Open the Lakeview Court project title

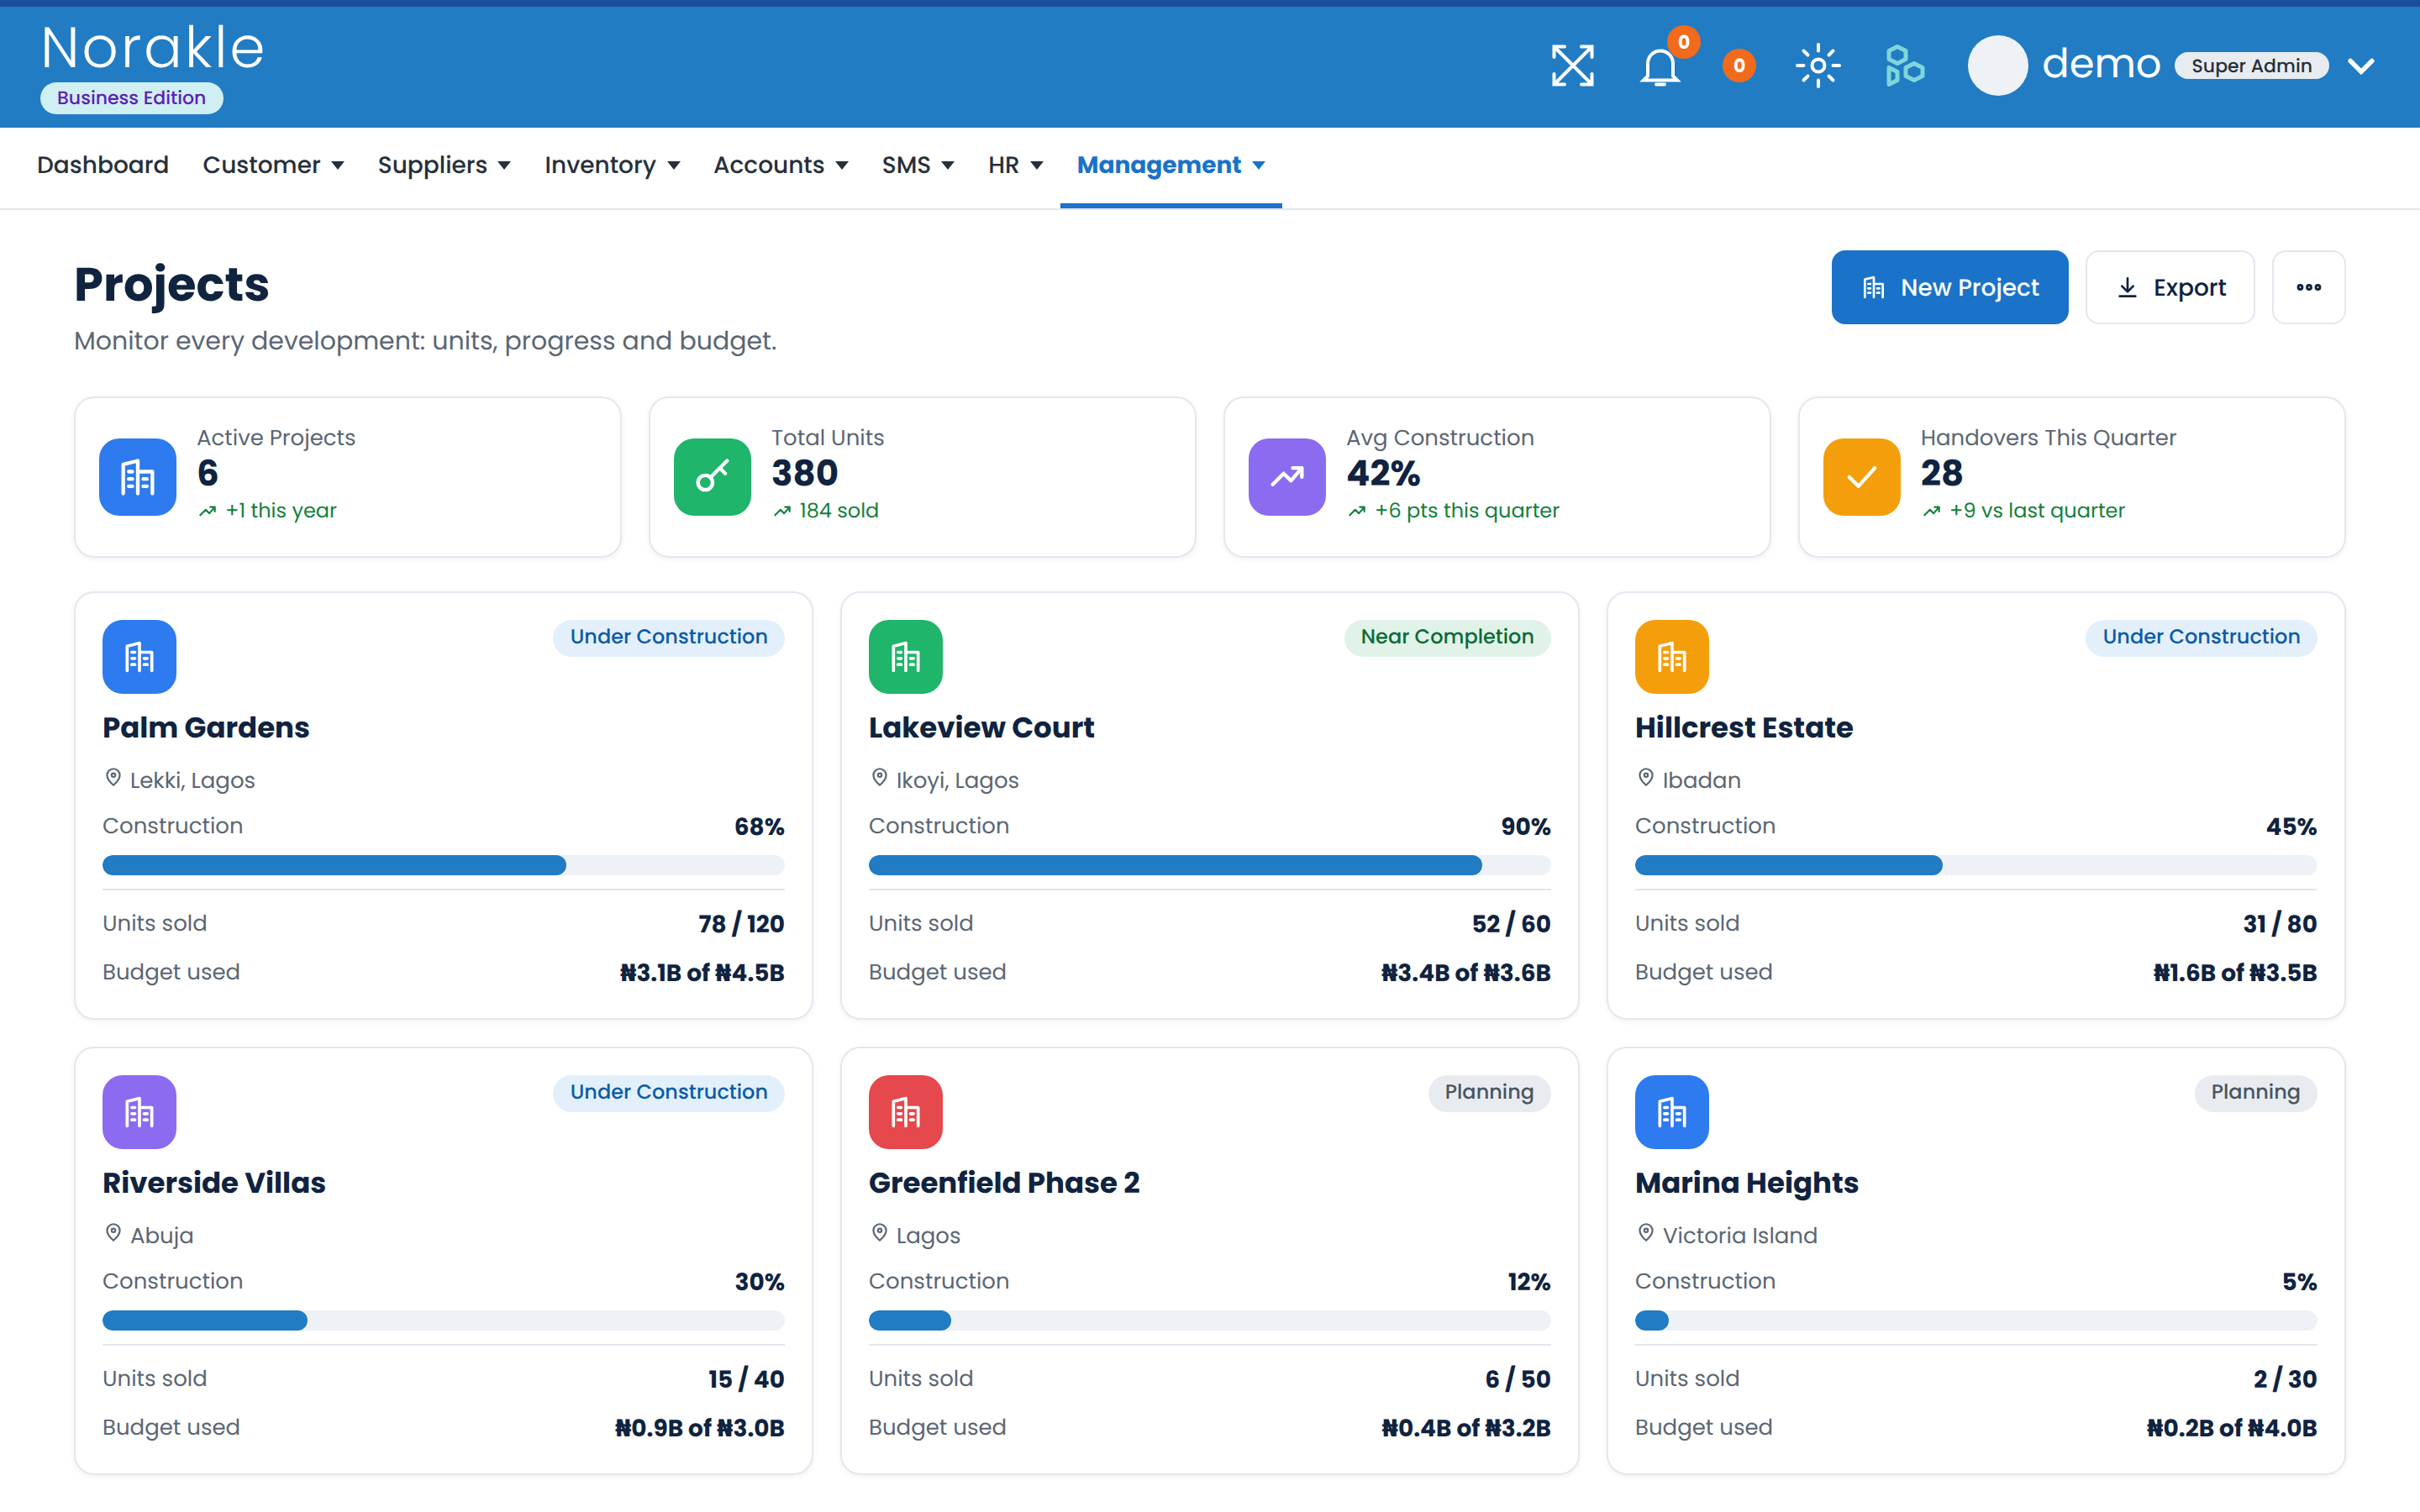click(x=981, y=727)
